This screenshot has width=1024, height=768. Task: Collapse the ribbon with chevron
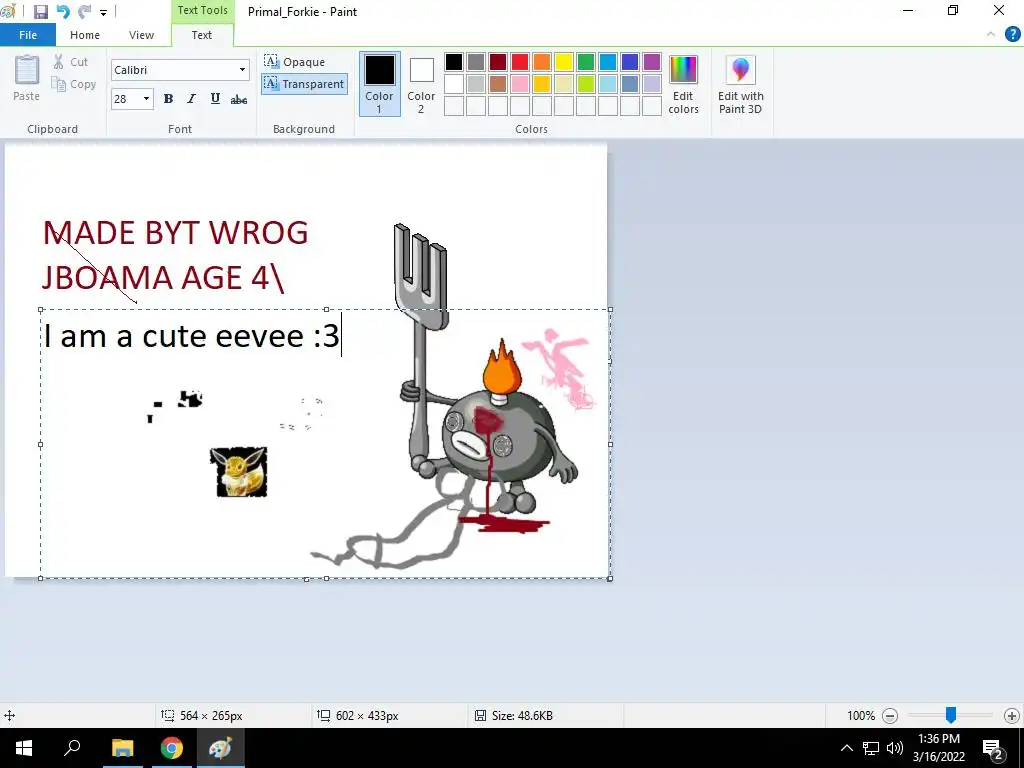pos(991,34)
